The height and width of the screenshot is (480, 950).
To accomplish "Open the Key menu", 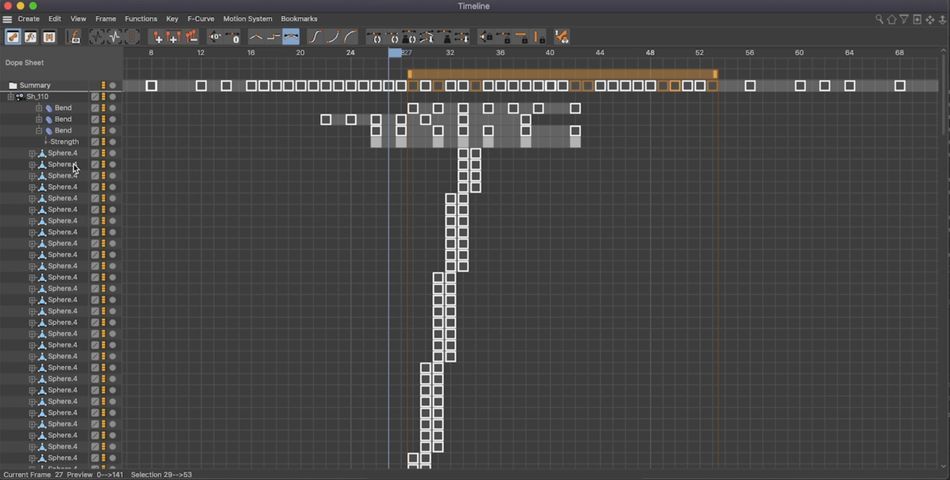I will point(172,19).
